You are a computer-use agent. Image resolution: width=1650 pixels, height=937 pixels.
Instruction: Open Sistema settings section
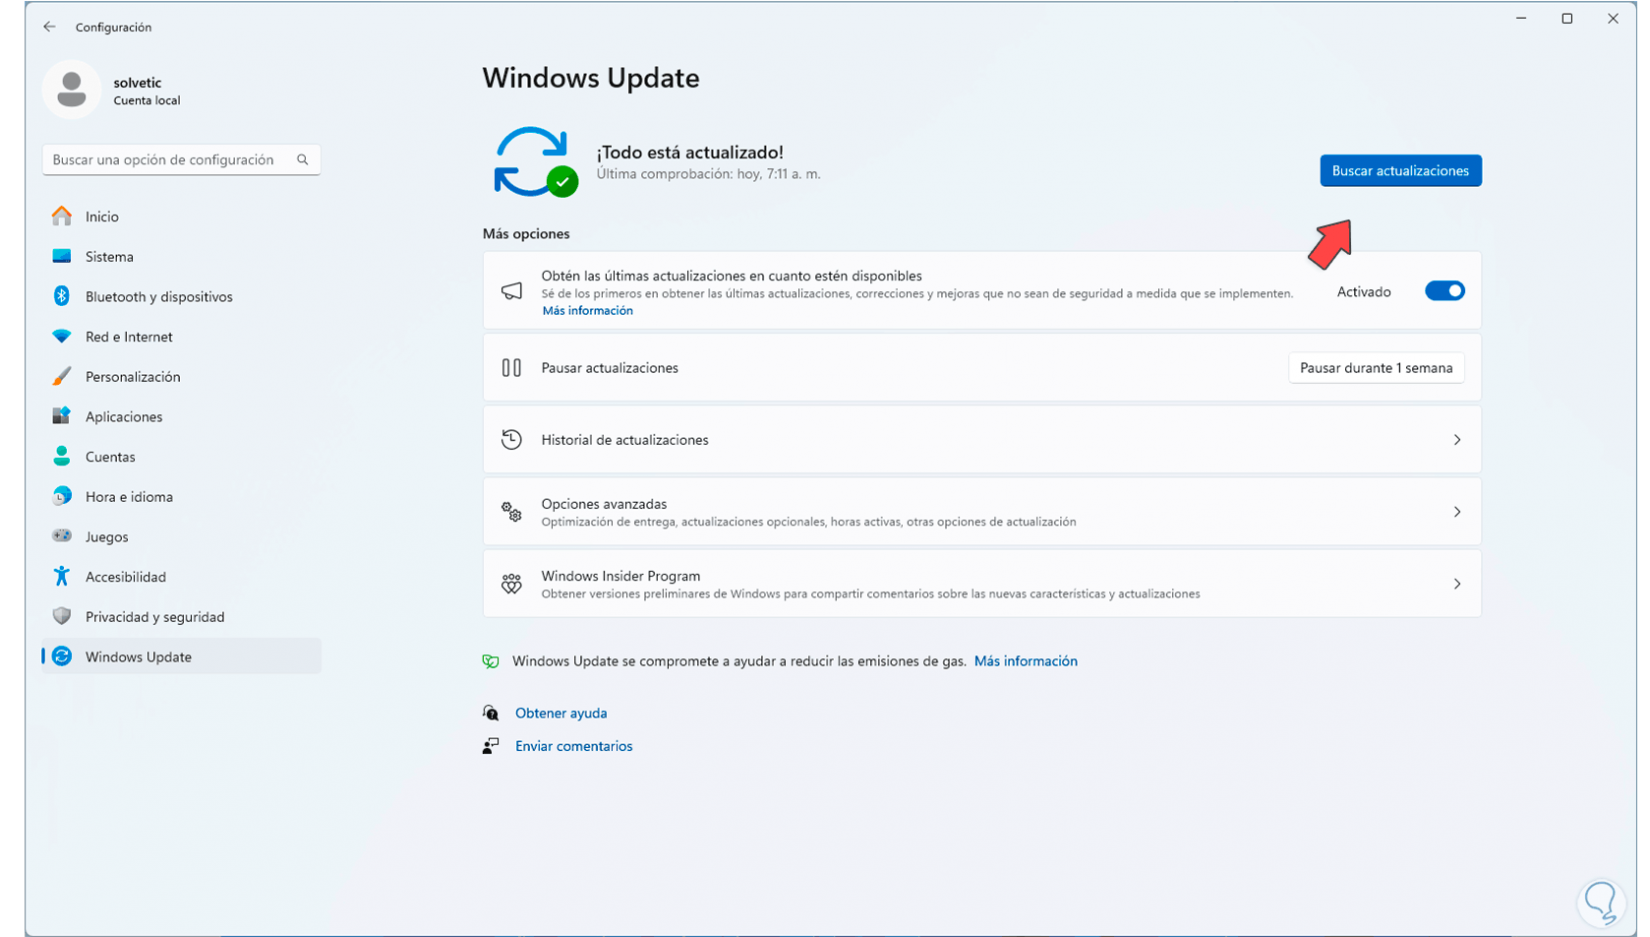[x=181, y=256]
